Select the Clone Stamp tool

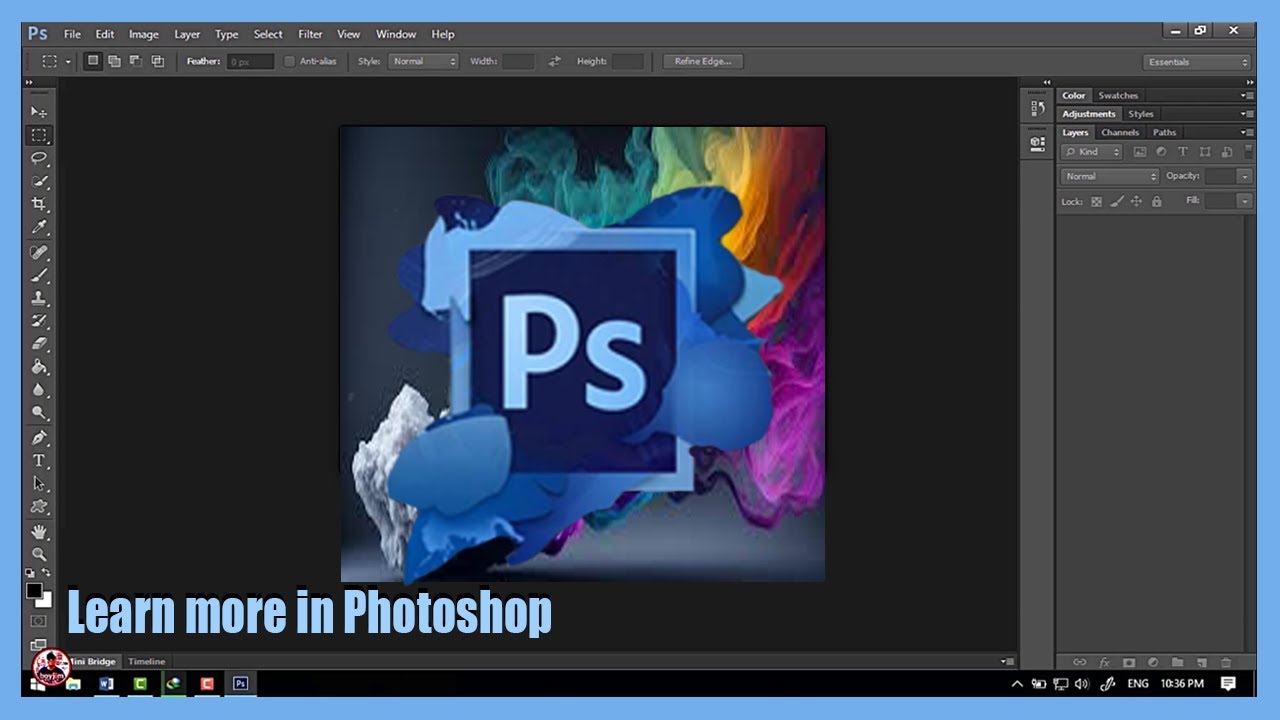click(x=39, y=298)
